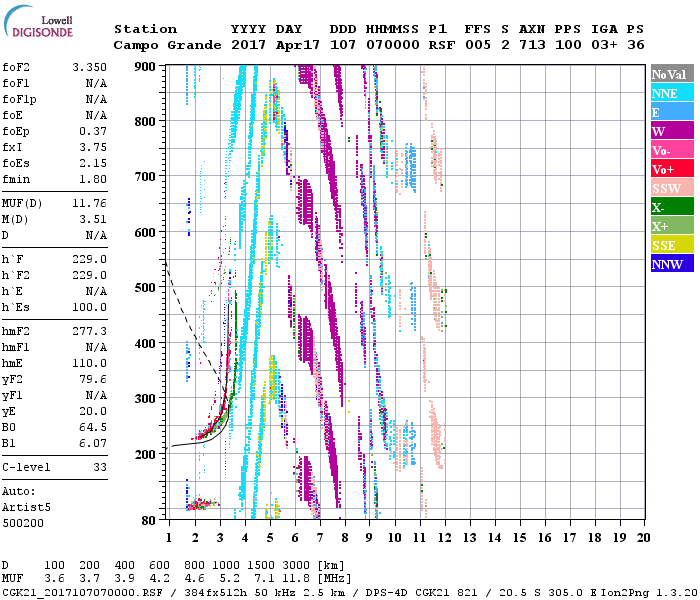Select the Vo- pink legend swatch
This screenshot has height=600, width=700.
click(672, 150)
